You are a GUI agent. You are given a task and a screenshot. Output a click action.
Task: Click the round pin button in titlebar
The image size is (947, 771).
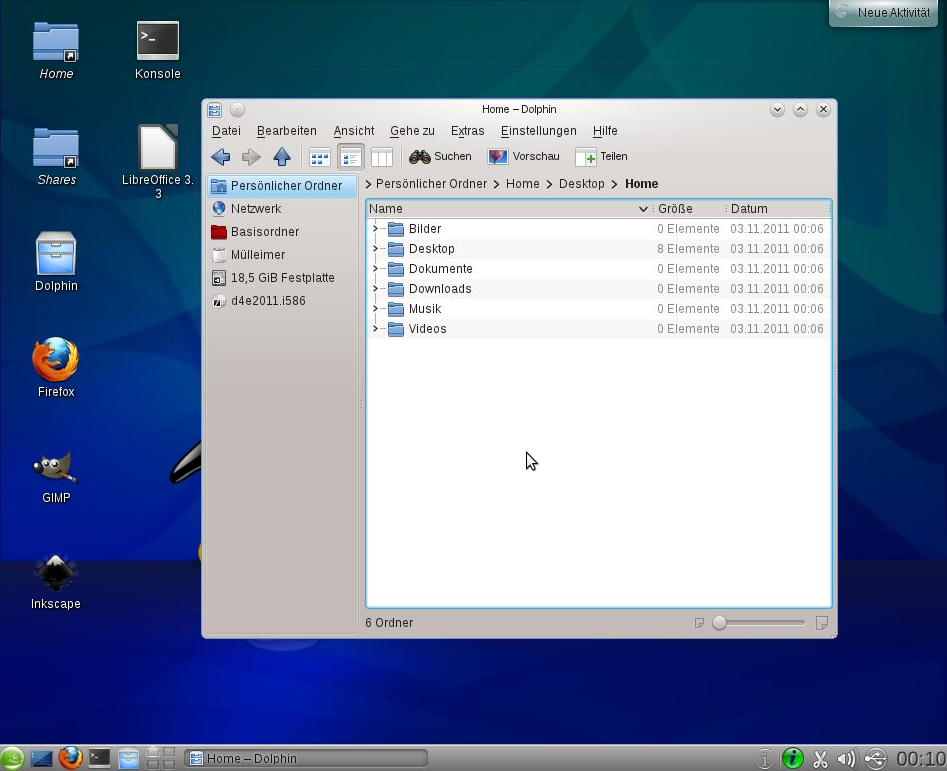coord(237,109)
